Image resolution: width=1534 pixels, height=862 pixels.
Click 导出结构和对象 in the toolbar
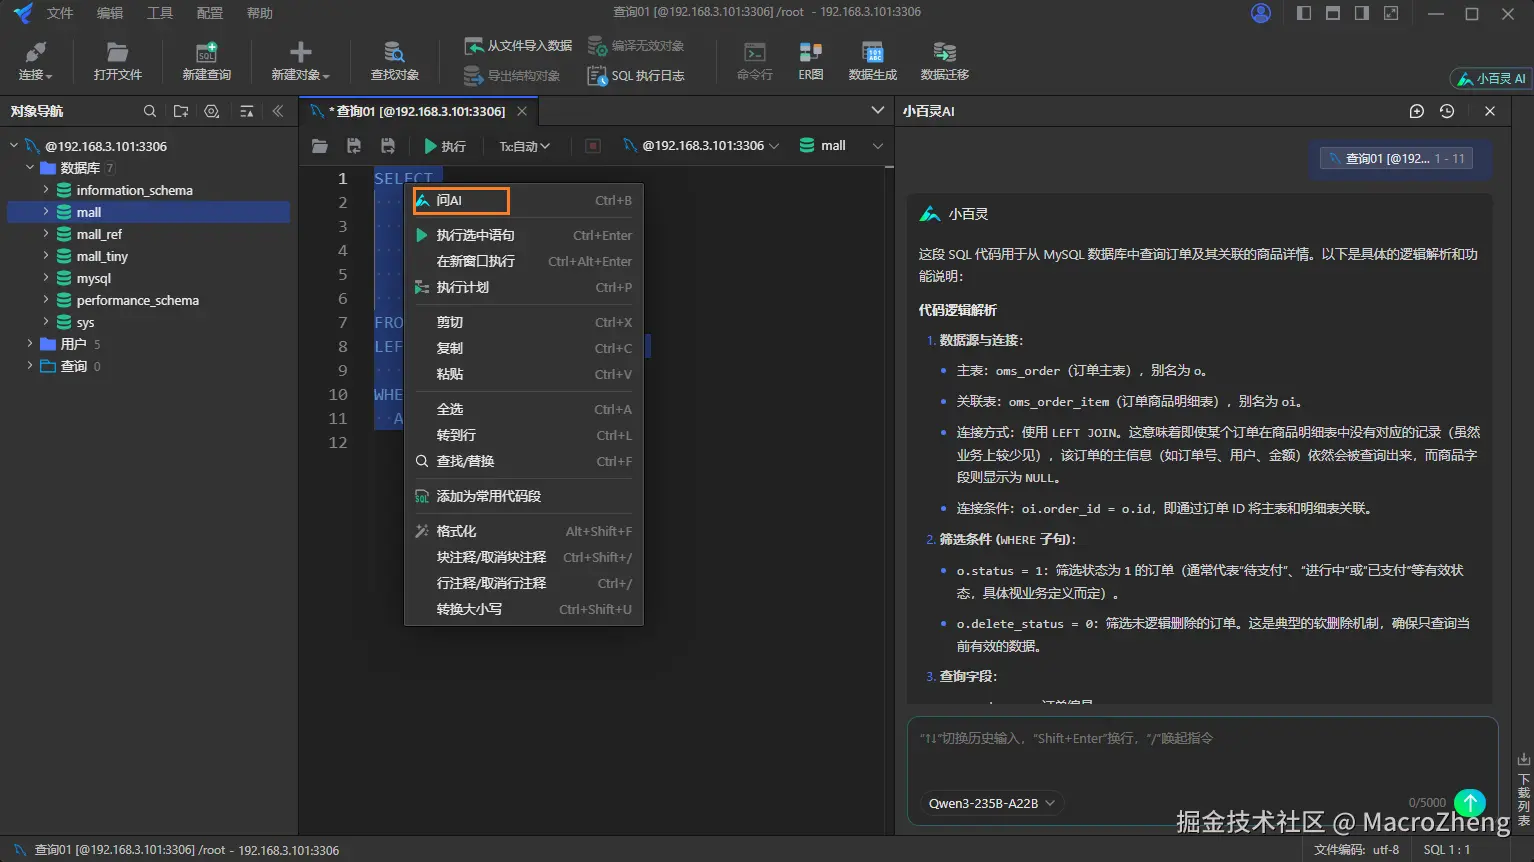click(x=511, y=76)
